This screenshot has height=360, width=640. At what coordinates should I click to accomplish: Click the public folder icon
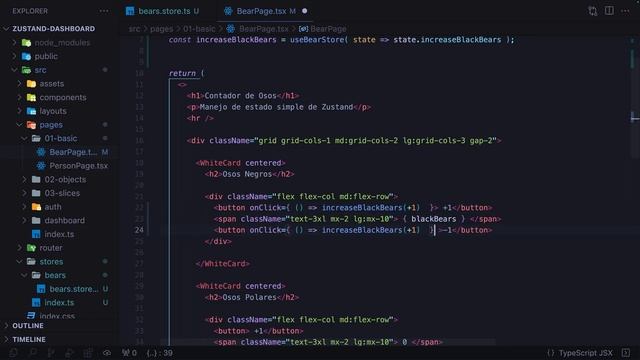click(x=27, y=56)
